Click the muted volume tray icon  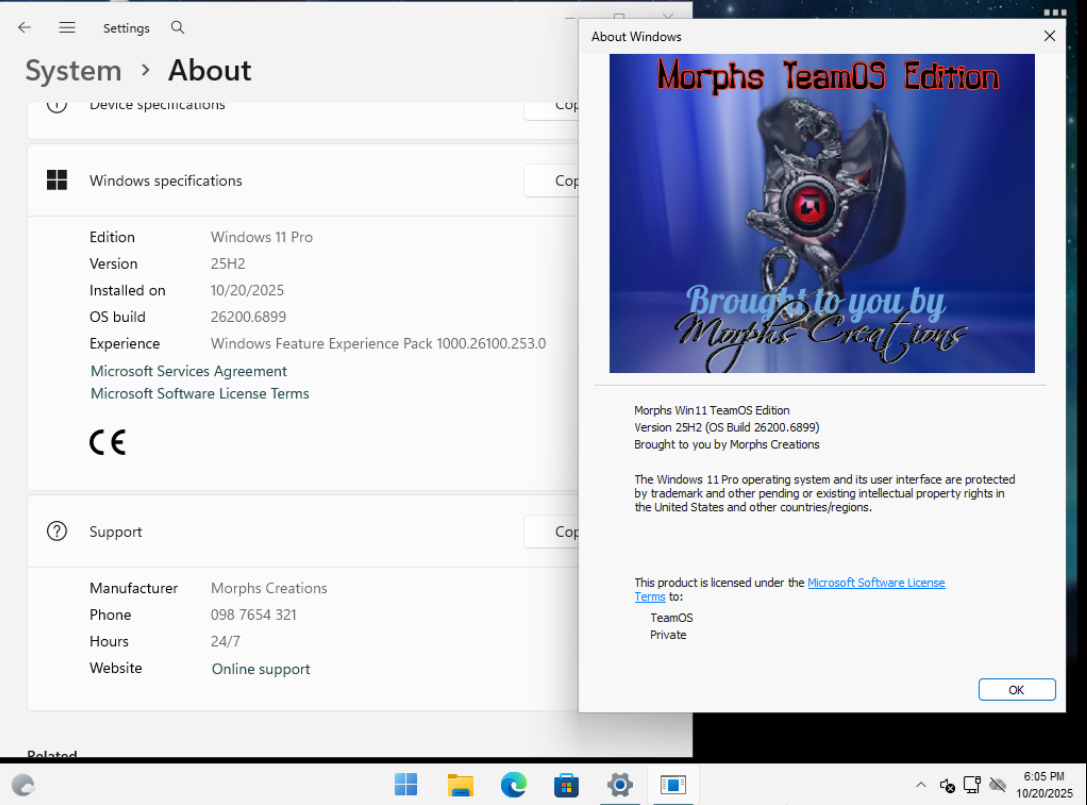point(947,785)
